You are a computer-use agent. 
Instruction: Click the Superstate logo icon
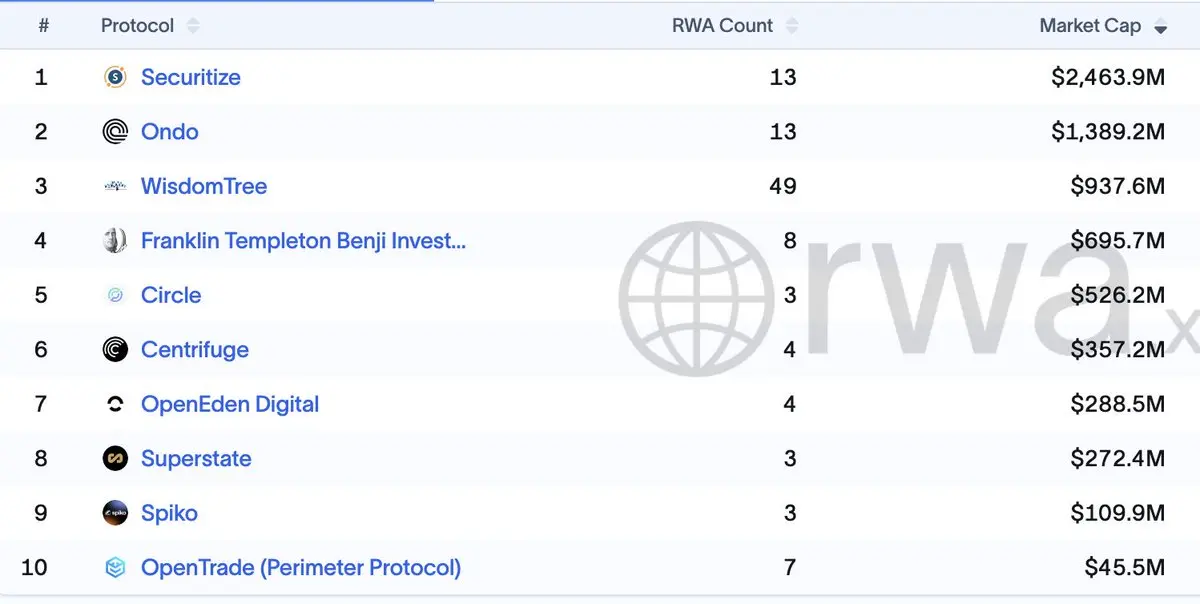tap(115, 459)
